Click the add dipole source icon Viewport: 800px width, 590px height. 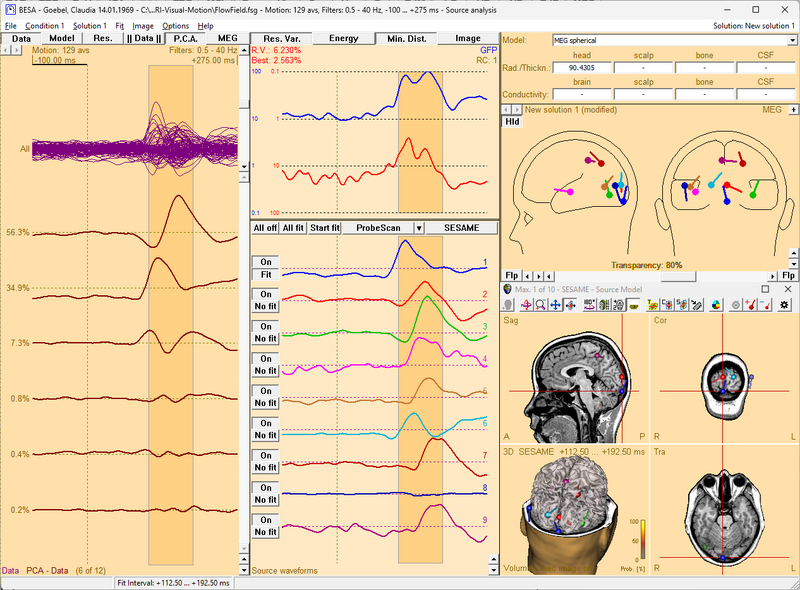point(750,304)
